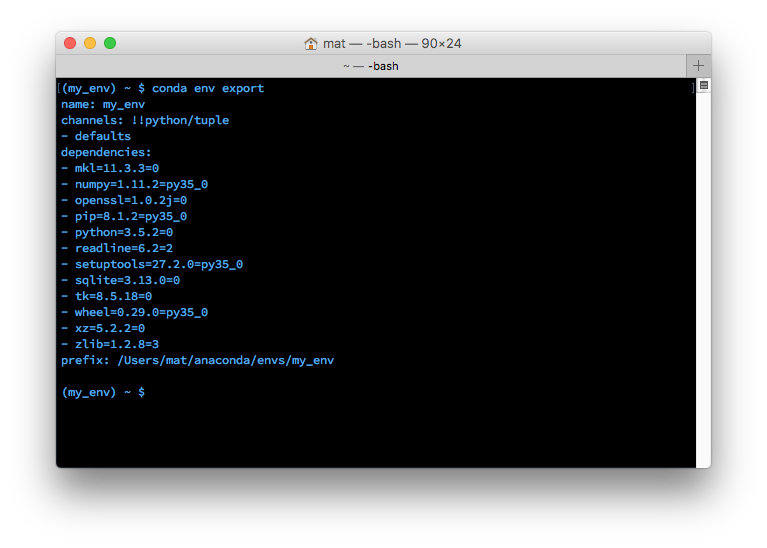Click the vertical scrollbar track of the terminal

click(704, 280)
